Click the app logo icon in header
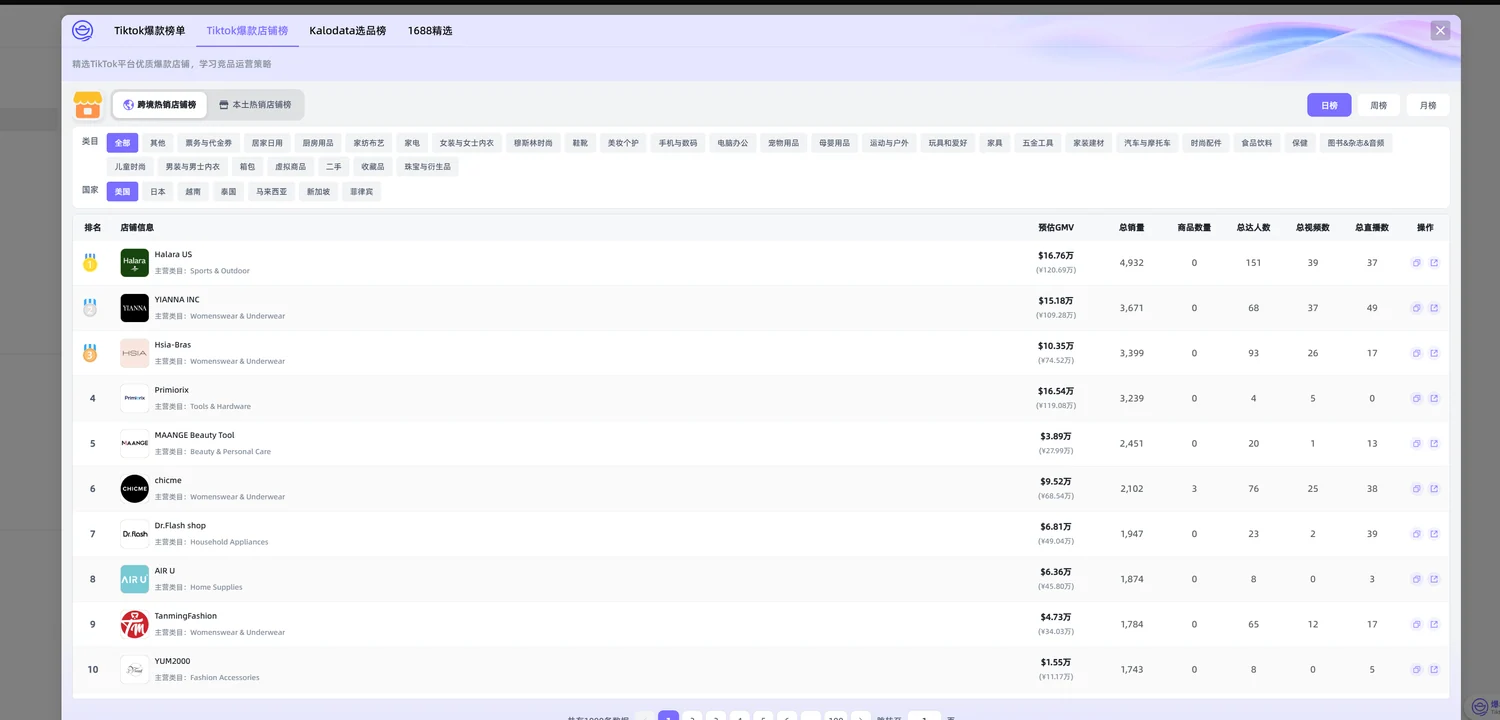Image resolution: width=1500 pixels, height=720 pixels. [x=82, y=31]
